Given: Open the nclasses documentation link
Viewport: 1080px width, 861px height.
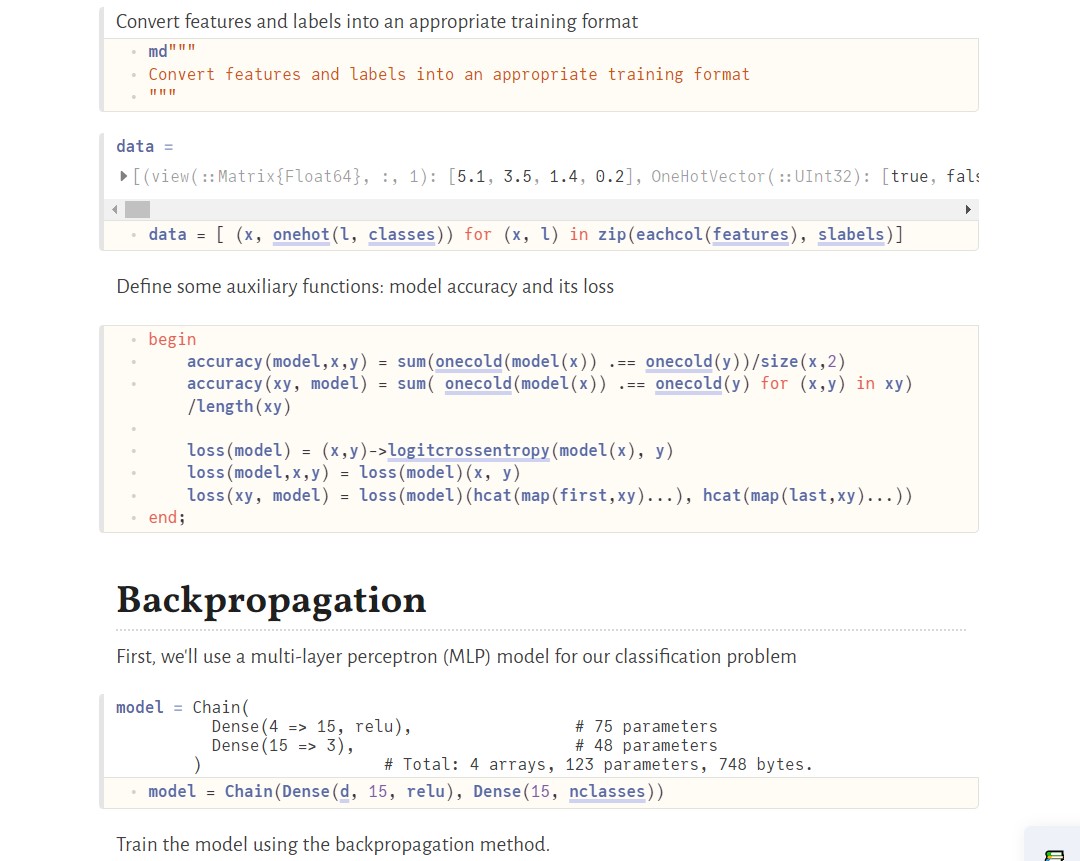Looking at the screenshot, I should pyautogui.click(x=607, y=791).
